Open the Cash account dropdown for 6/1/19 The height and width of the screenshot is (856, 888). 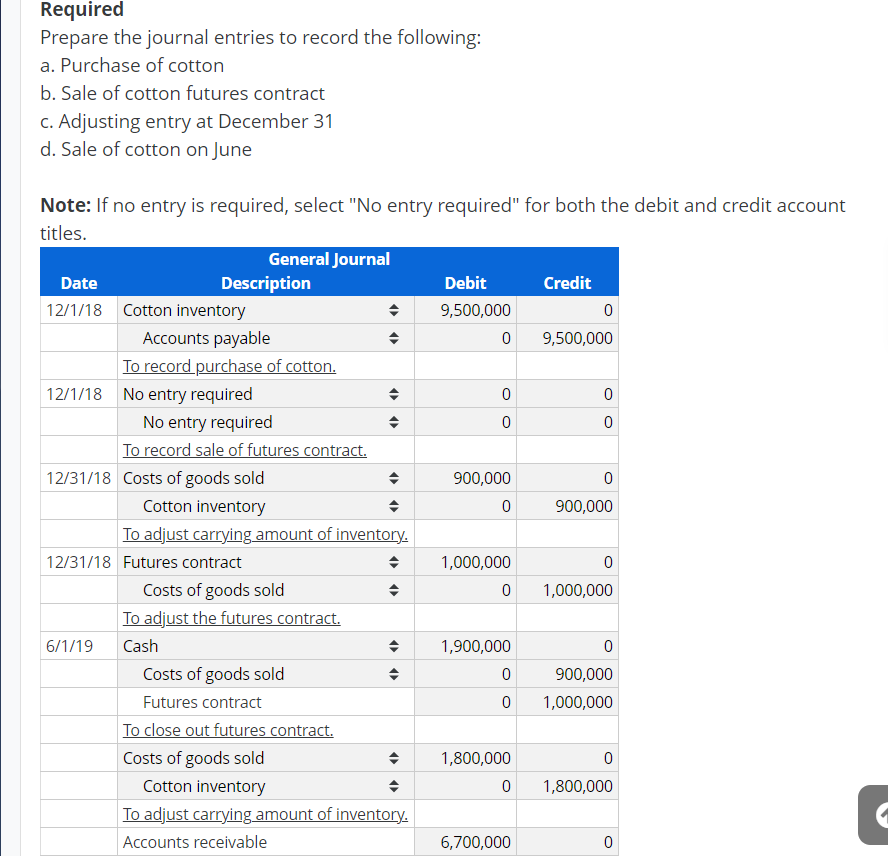click(x=393, y=646)
